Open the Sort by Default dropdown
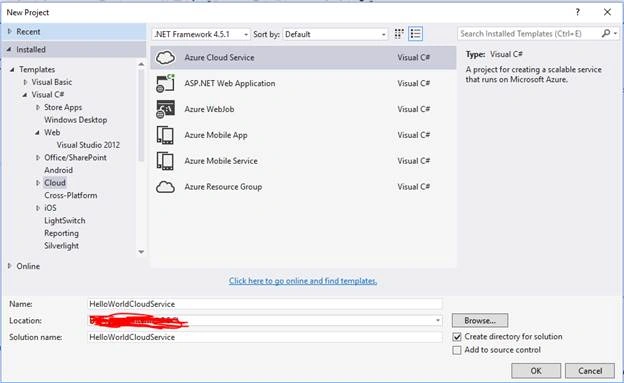Screen dimensions: 624x383 pyautogui.click(x=335, y=34)
